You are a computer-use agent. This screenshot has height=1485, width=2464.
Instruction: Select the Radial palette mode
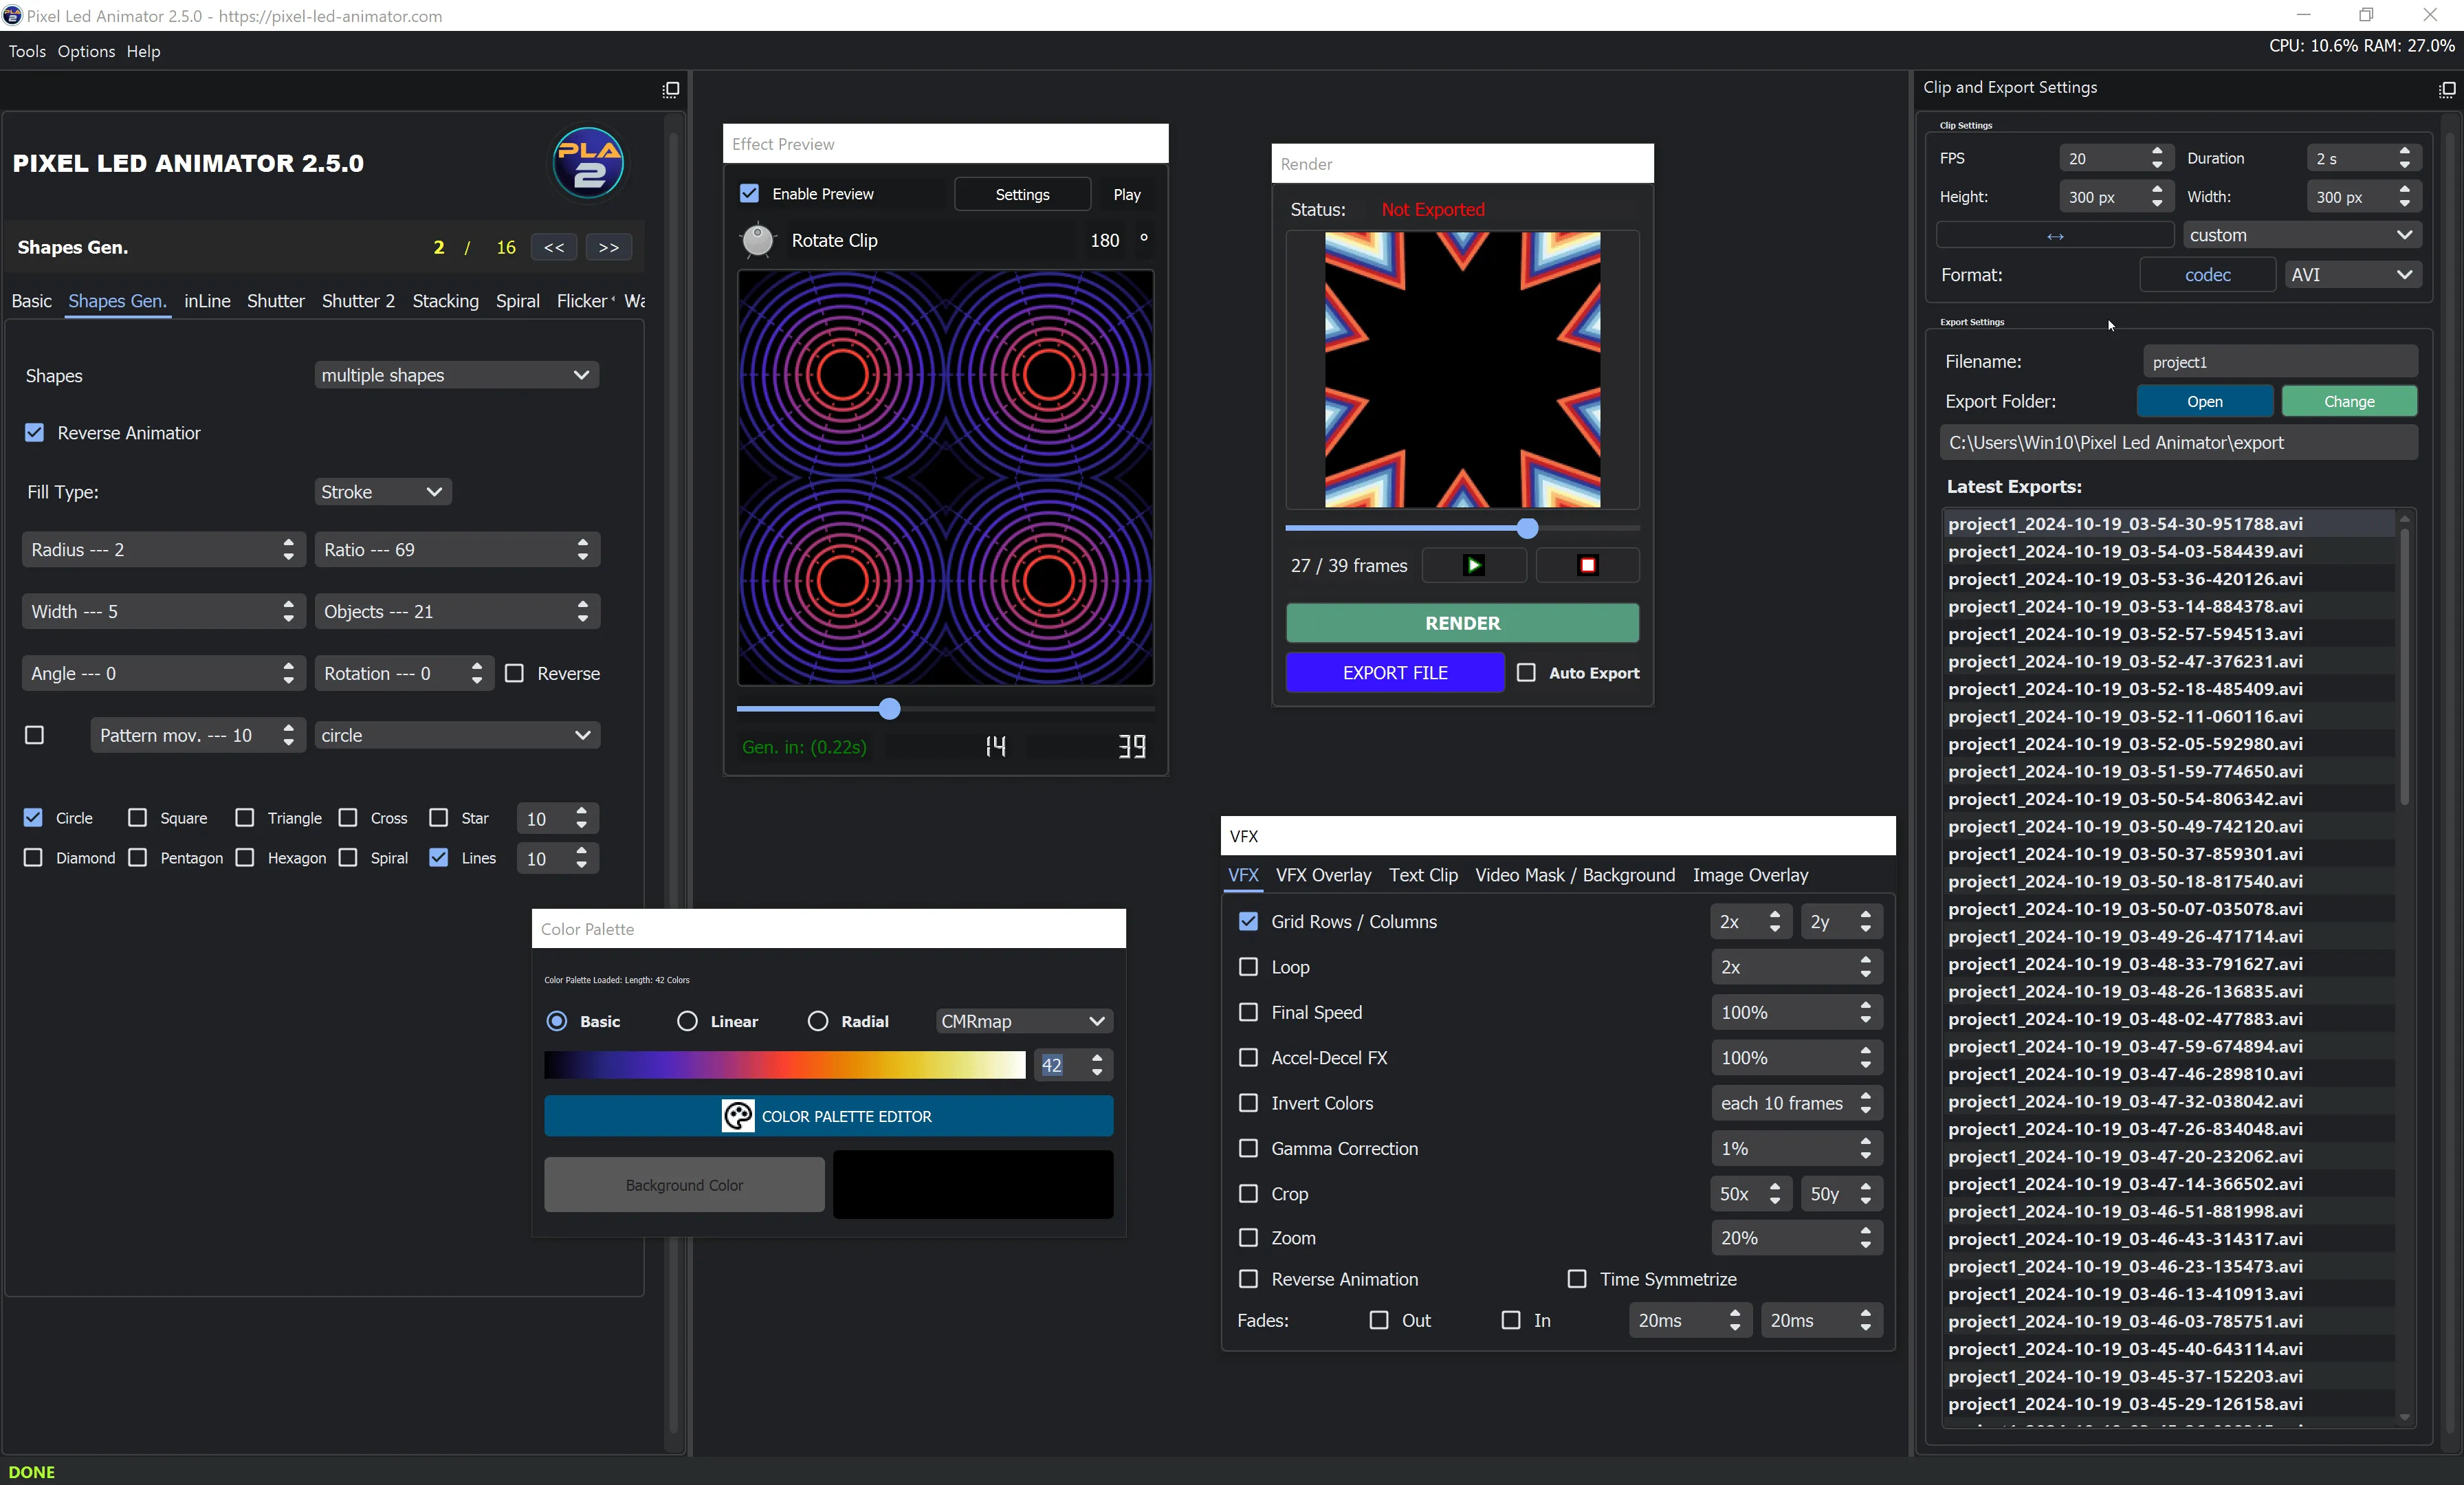(x=818, y=1021)
